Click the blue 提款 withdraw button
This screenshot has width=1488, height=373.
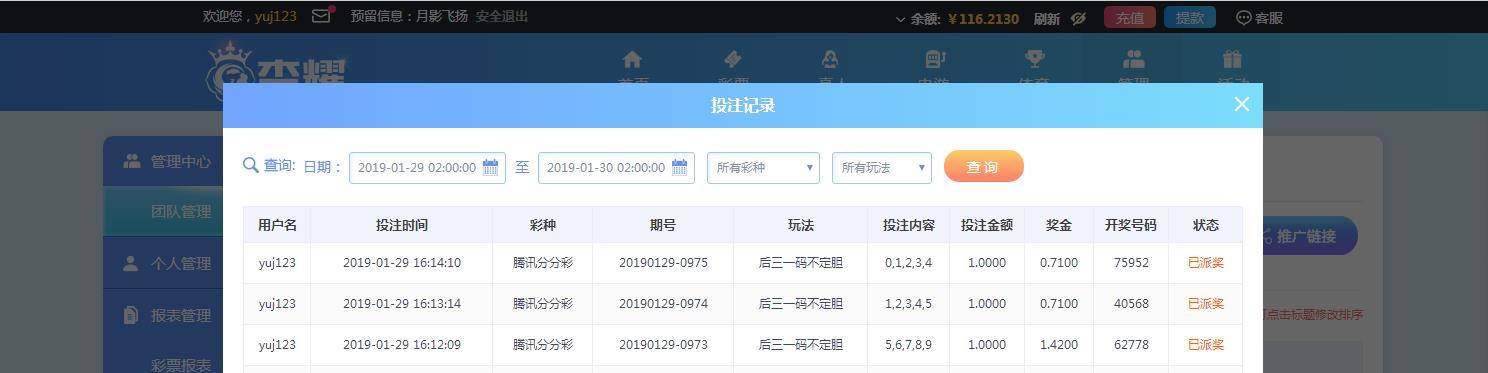pyautogui.click(x=1190, y=17)
